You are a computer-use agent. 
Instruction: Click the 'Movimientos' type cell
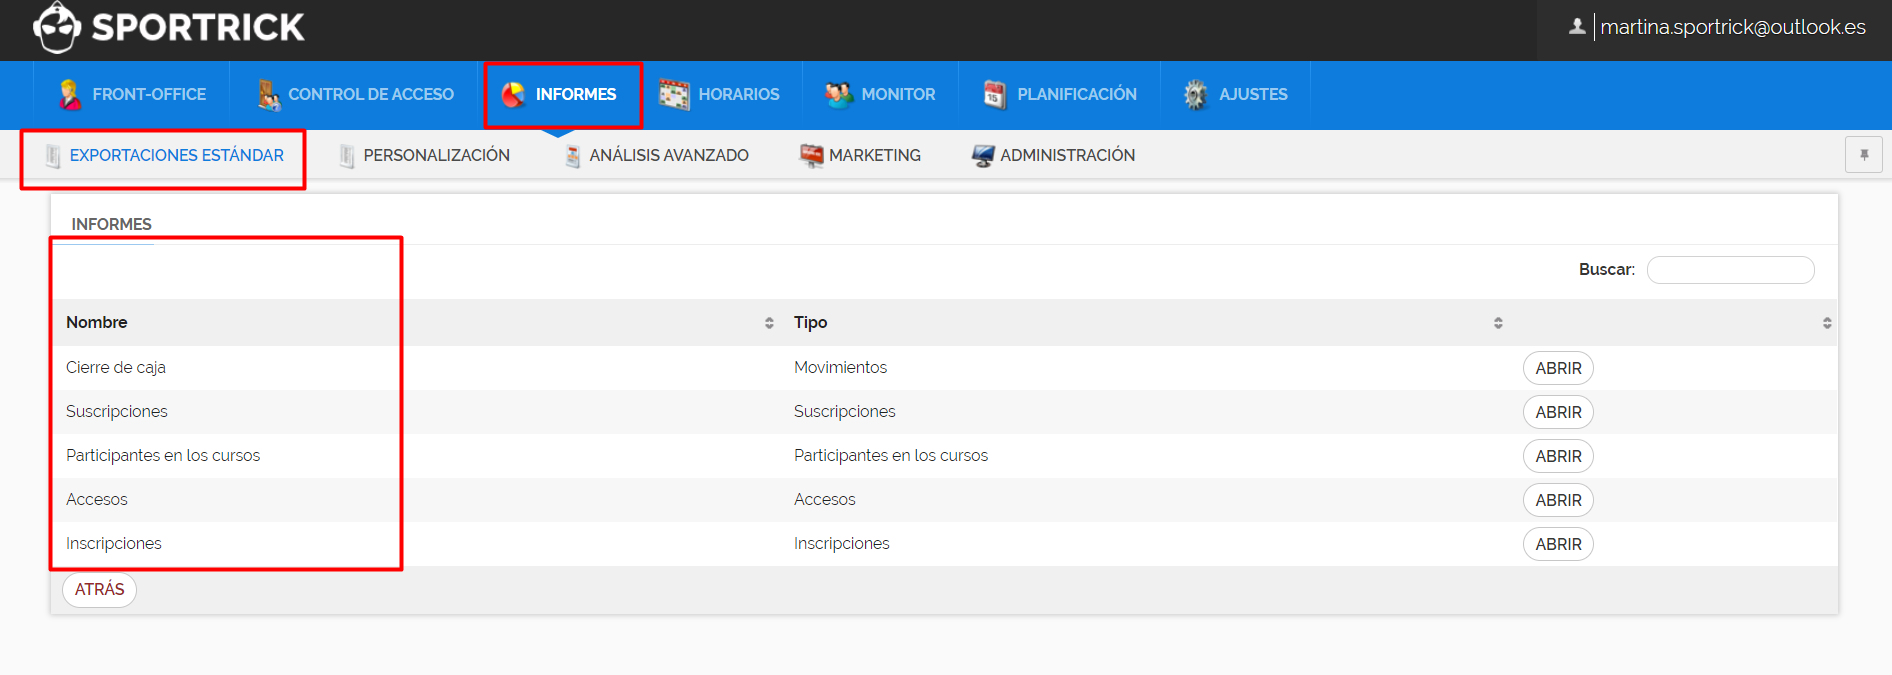(840, 368)
